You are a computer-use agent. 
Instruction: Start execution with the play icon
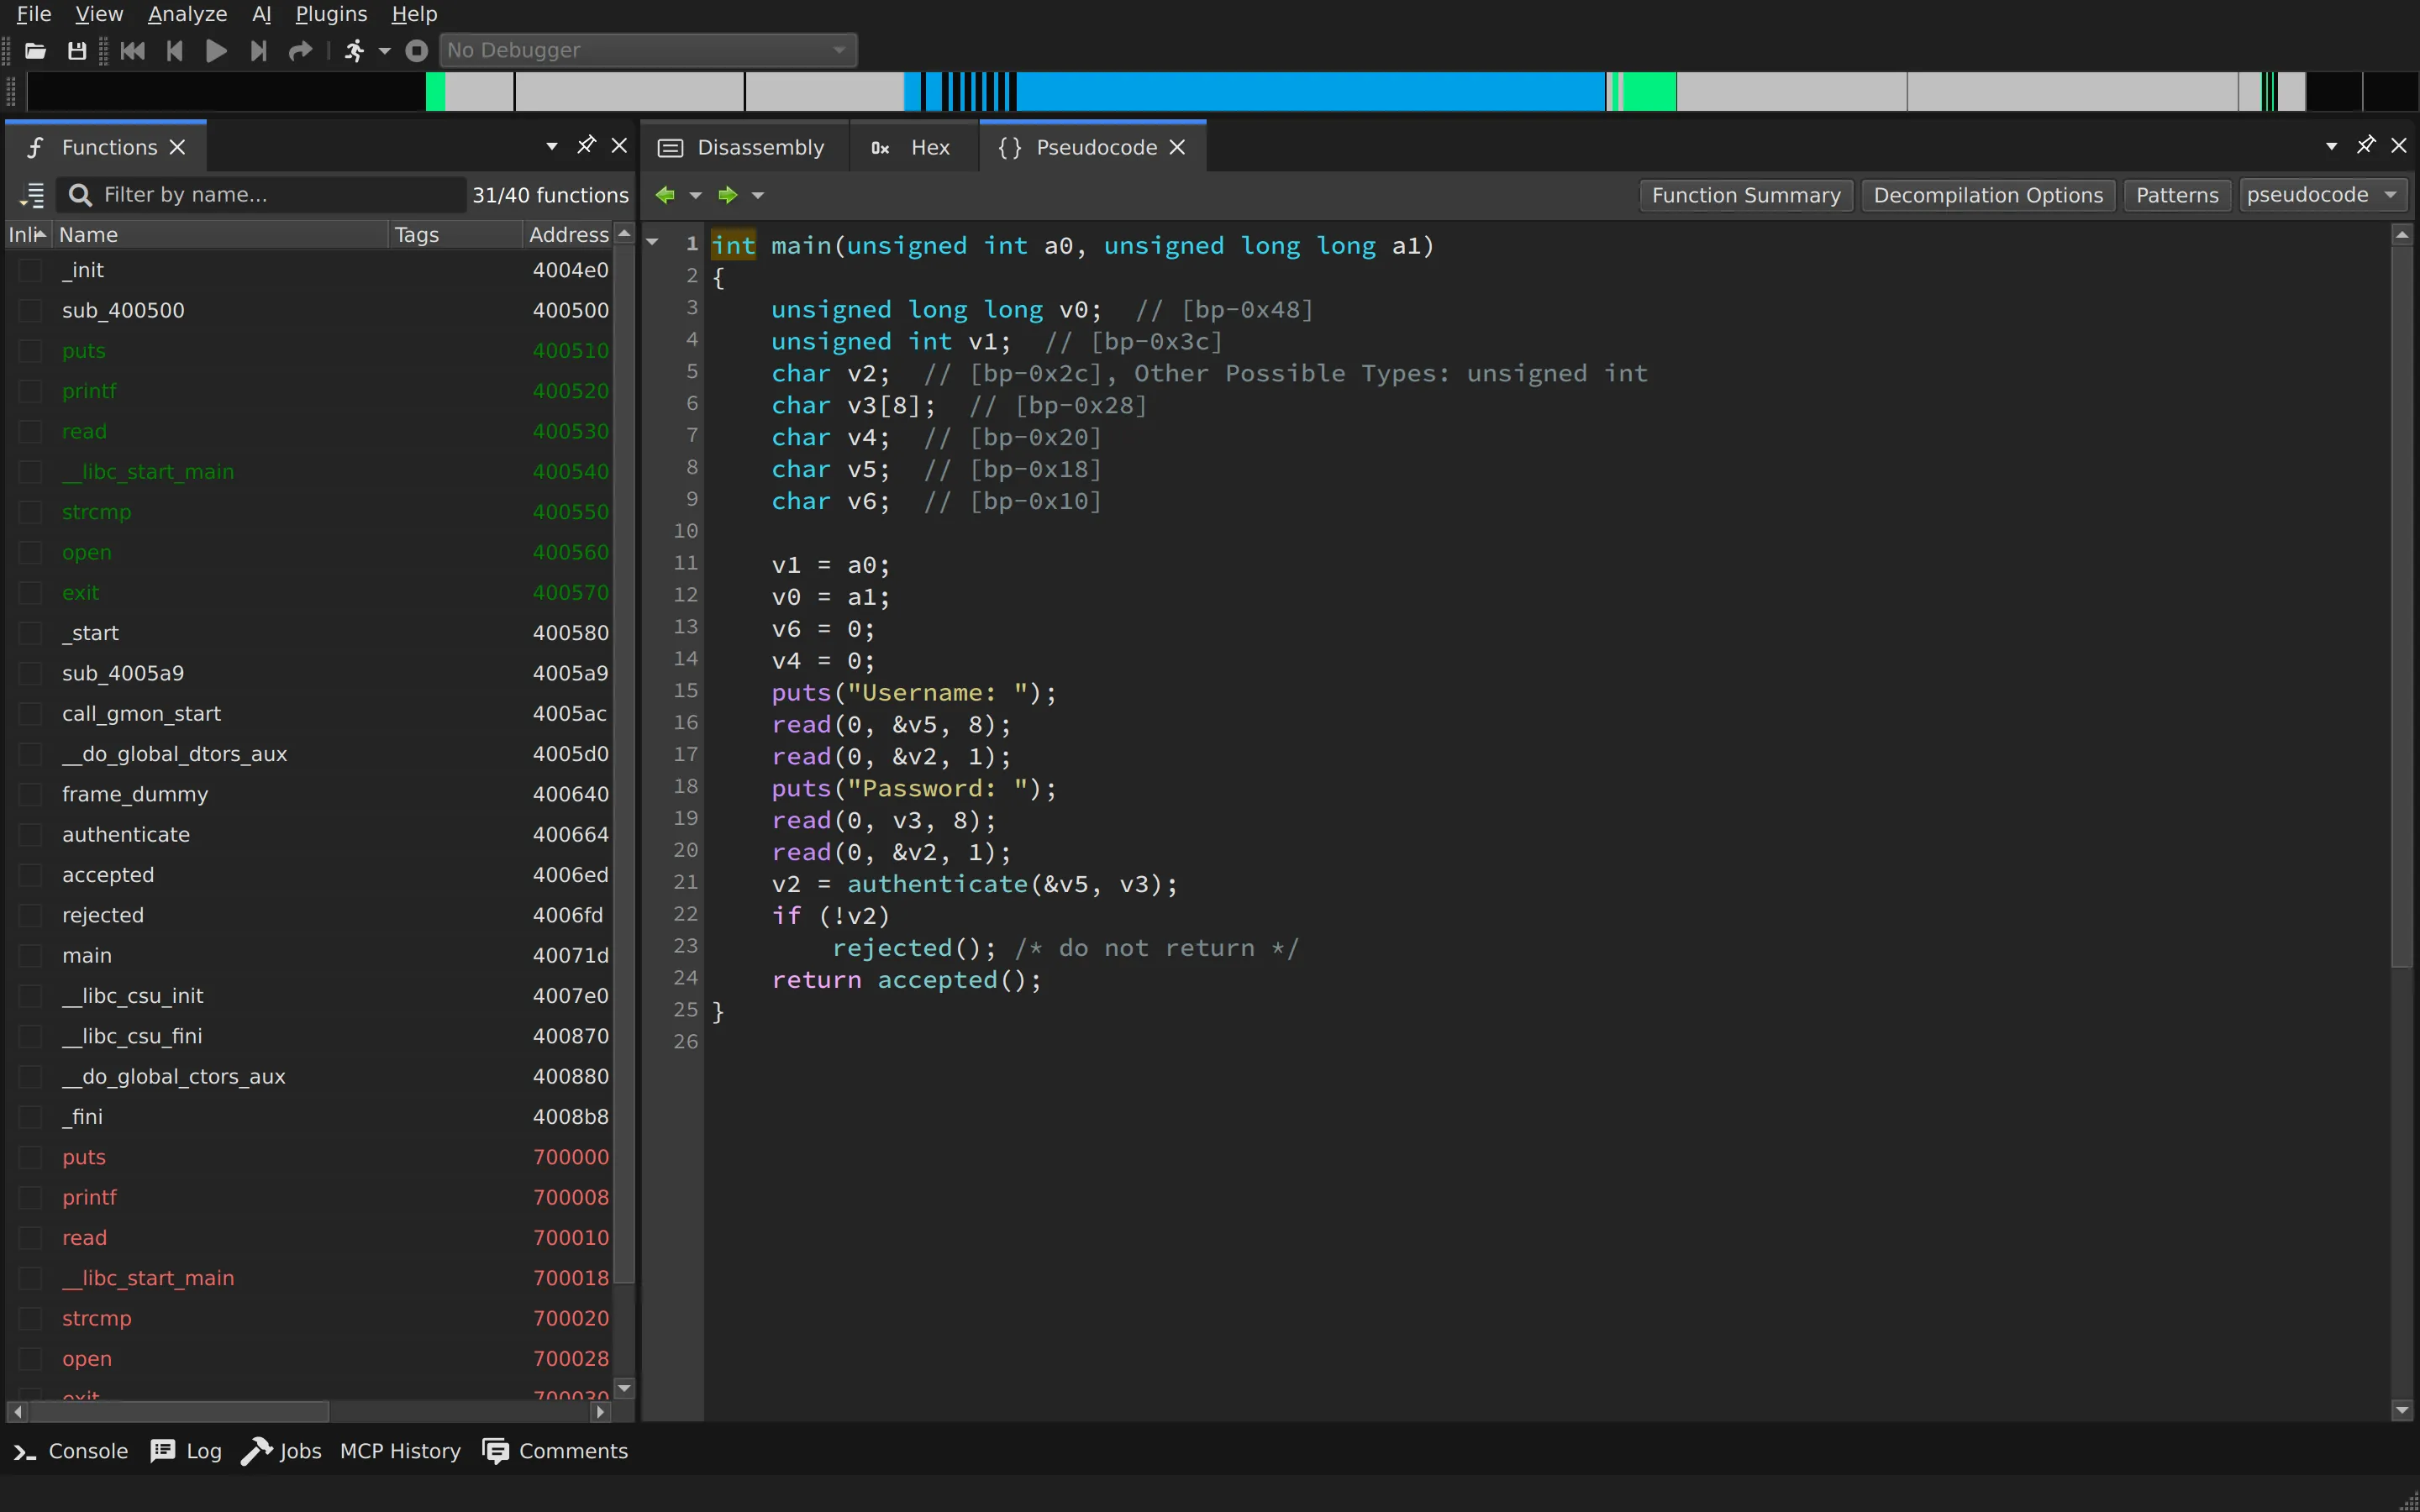tap(216, 50)
